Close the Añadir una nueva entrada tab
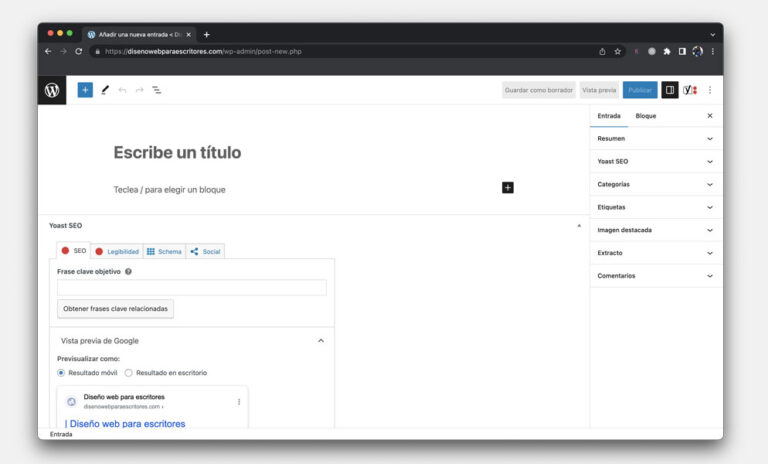 (x=189, y=35)
